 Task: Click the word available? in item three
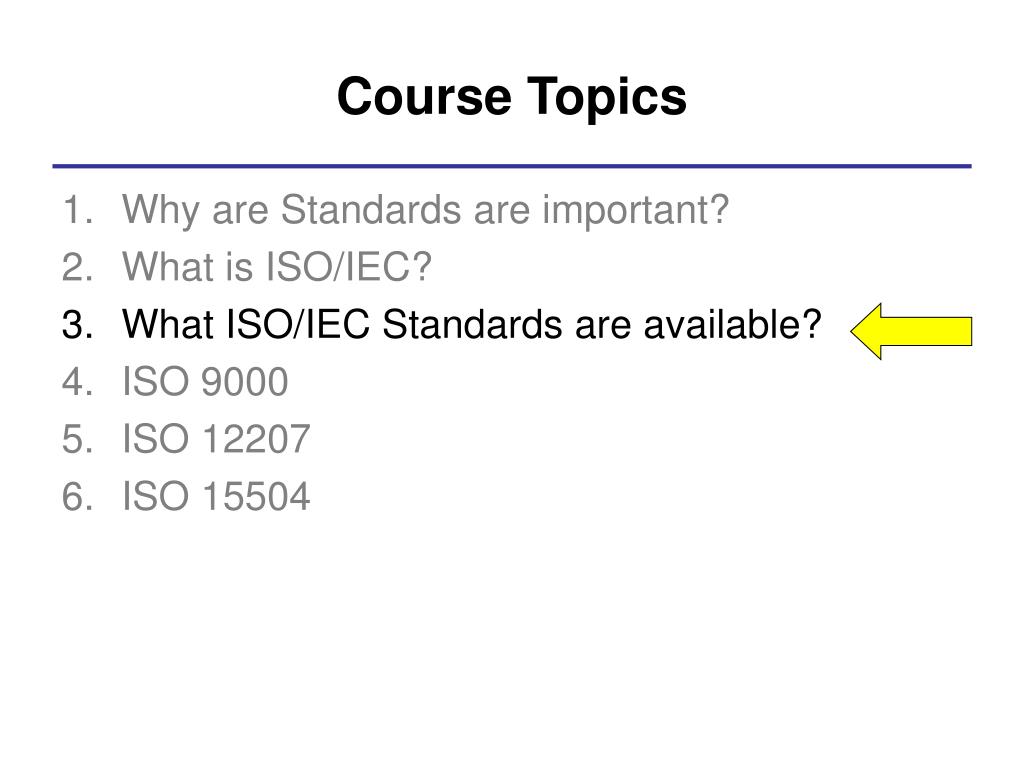(732, 325)
